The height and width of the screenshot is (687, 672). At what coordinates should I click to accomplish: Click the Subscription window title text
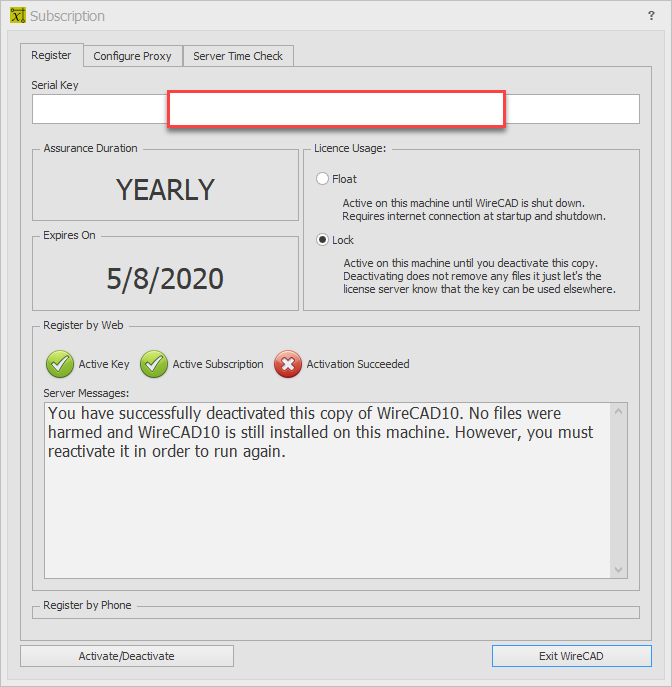click(67, 16)
